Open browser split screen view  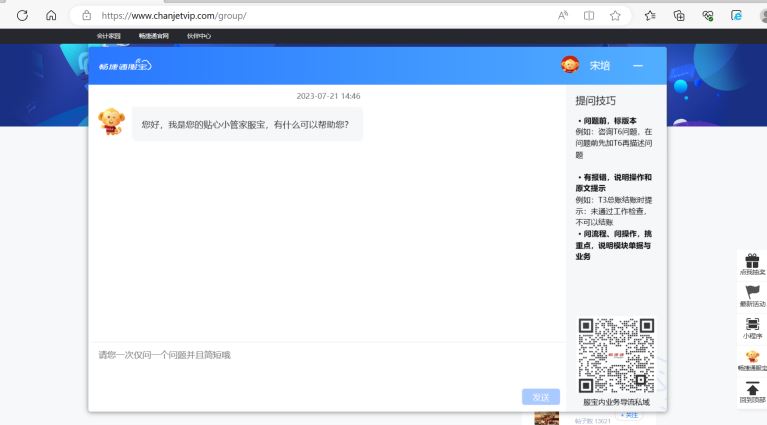pyautogui.click(x=589, y=15)
